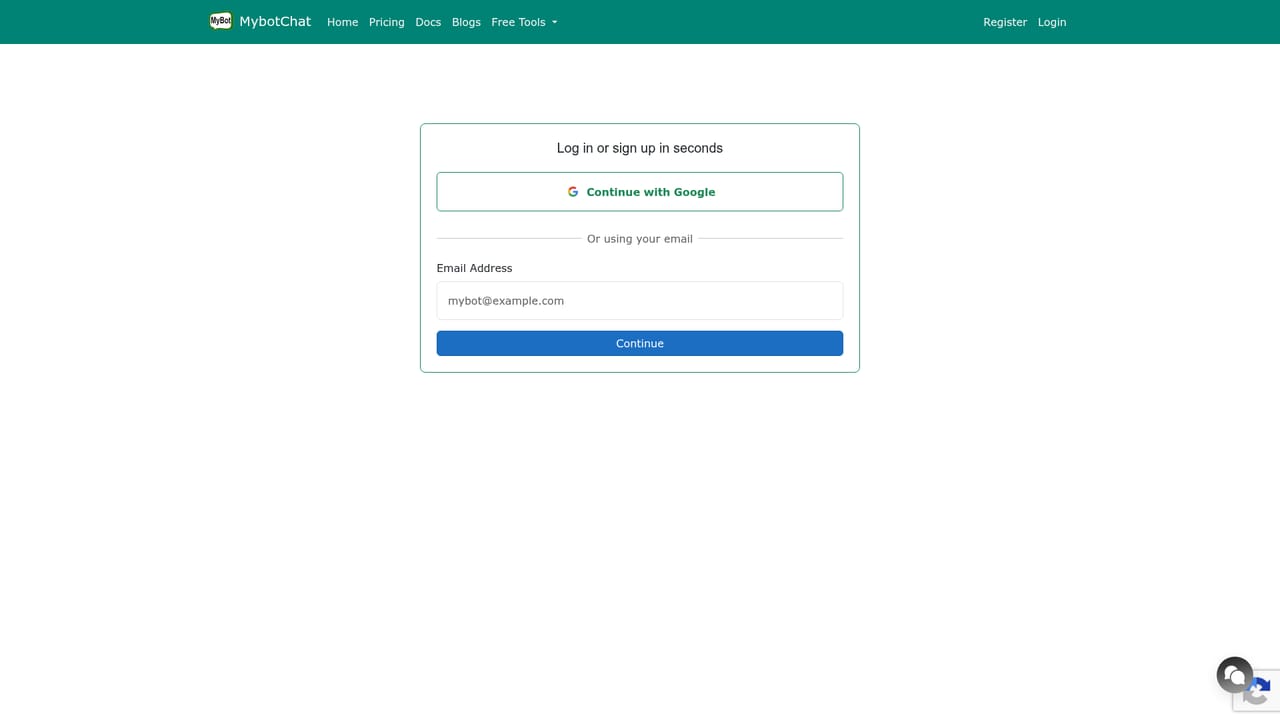The height and width of the screenshot is (720, 1280).
Task: Open the MybotChat brand name link
Action: (x=275, y=21)
